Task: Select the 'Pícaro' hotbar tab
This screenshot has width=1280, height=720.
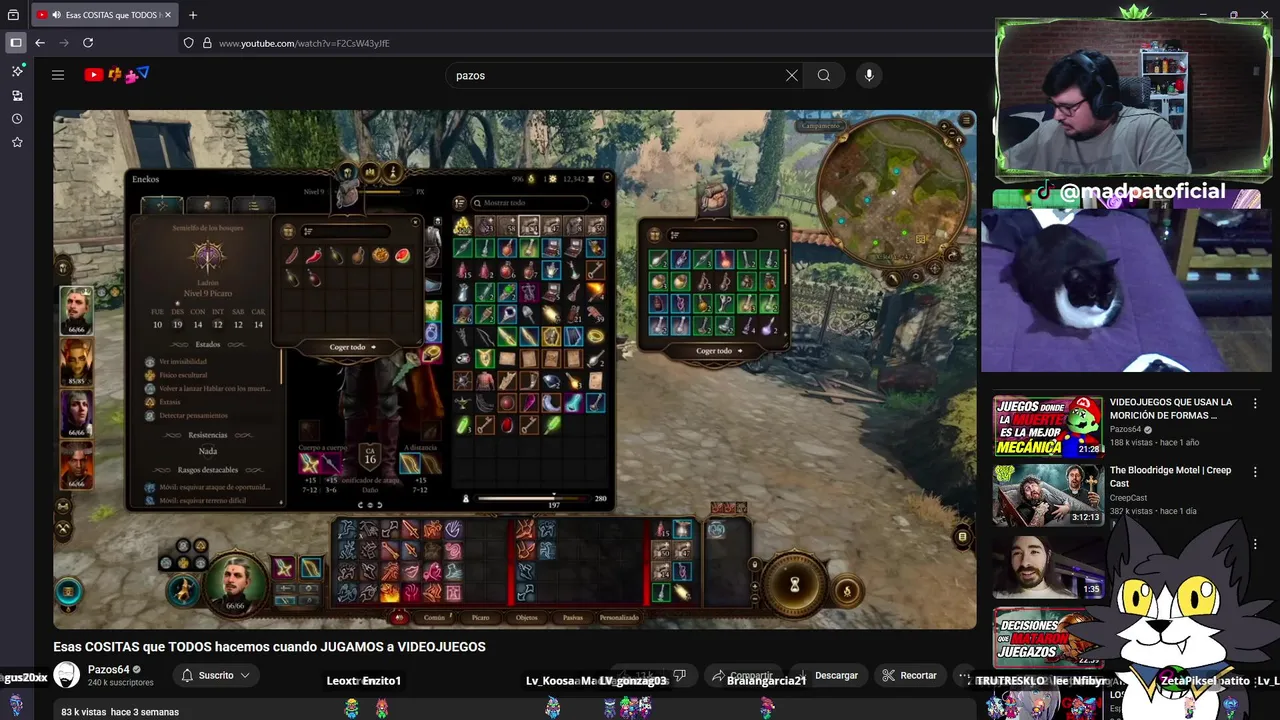Action: coord(481,617)
